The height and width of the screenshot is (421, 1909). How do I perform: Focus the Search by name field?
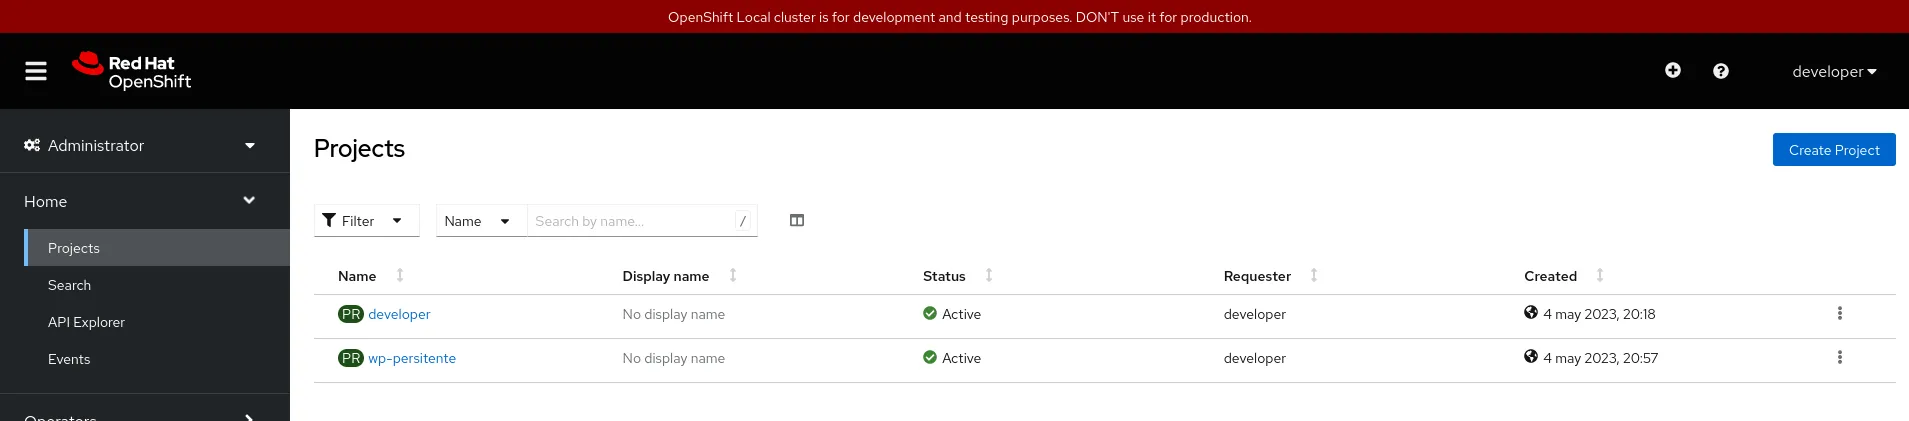click(632, 221)
